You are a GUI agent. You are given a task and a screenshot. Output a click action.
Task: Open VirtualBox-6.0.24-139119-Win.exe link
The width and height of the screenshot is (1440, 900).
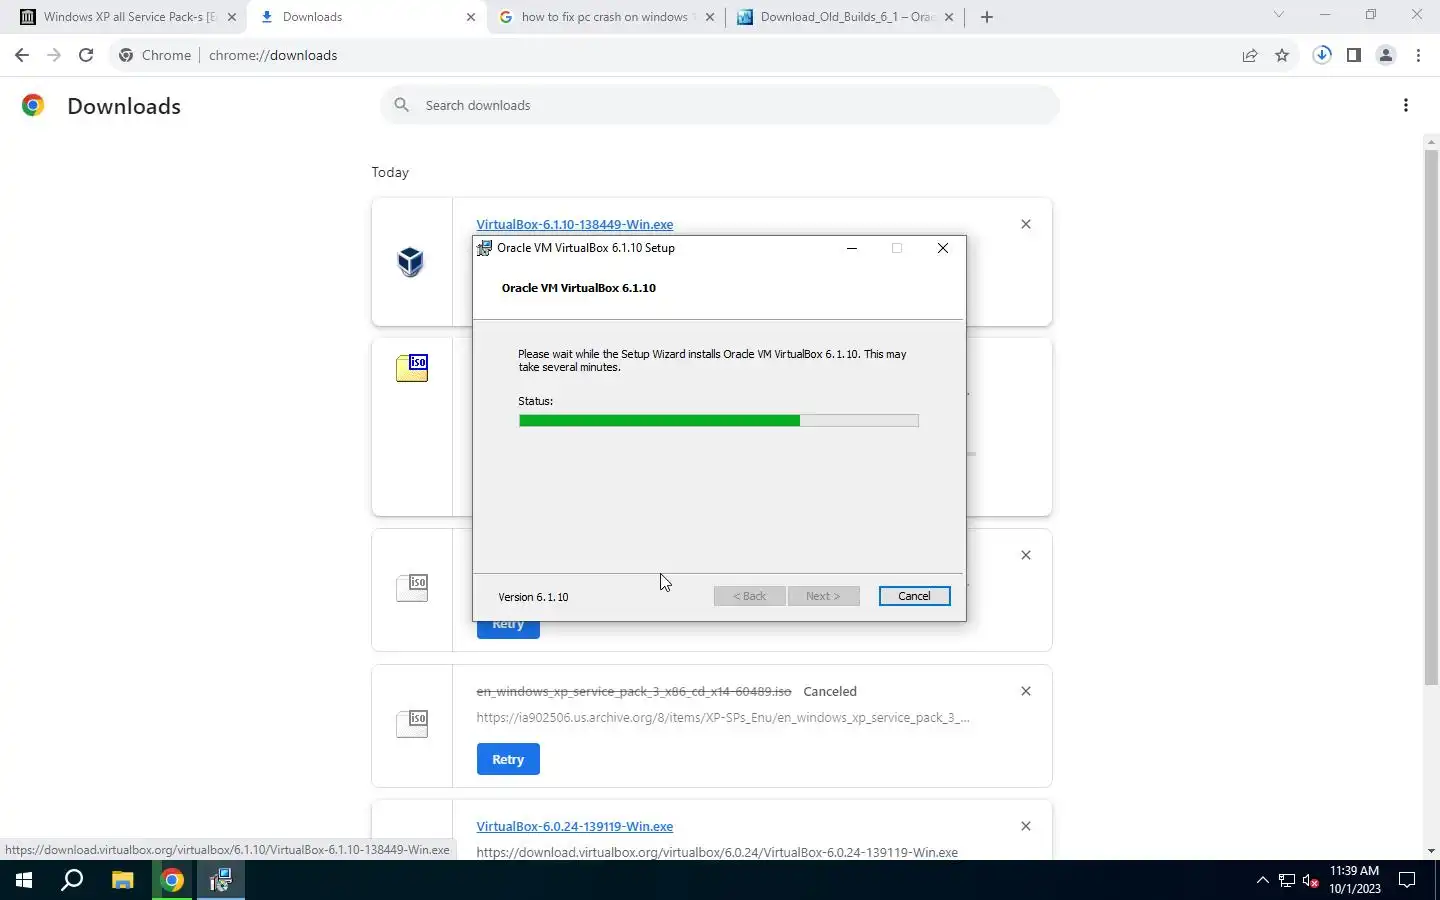point(575,826)
